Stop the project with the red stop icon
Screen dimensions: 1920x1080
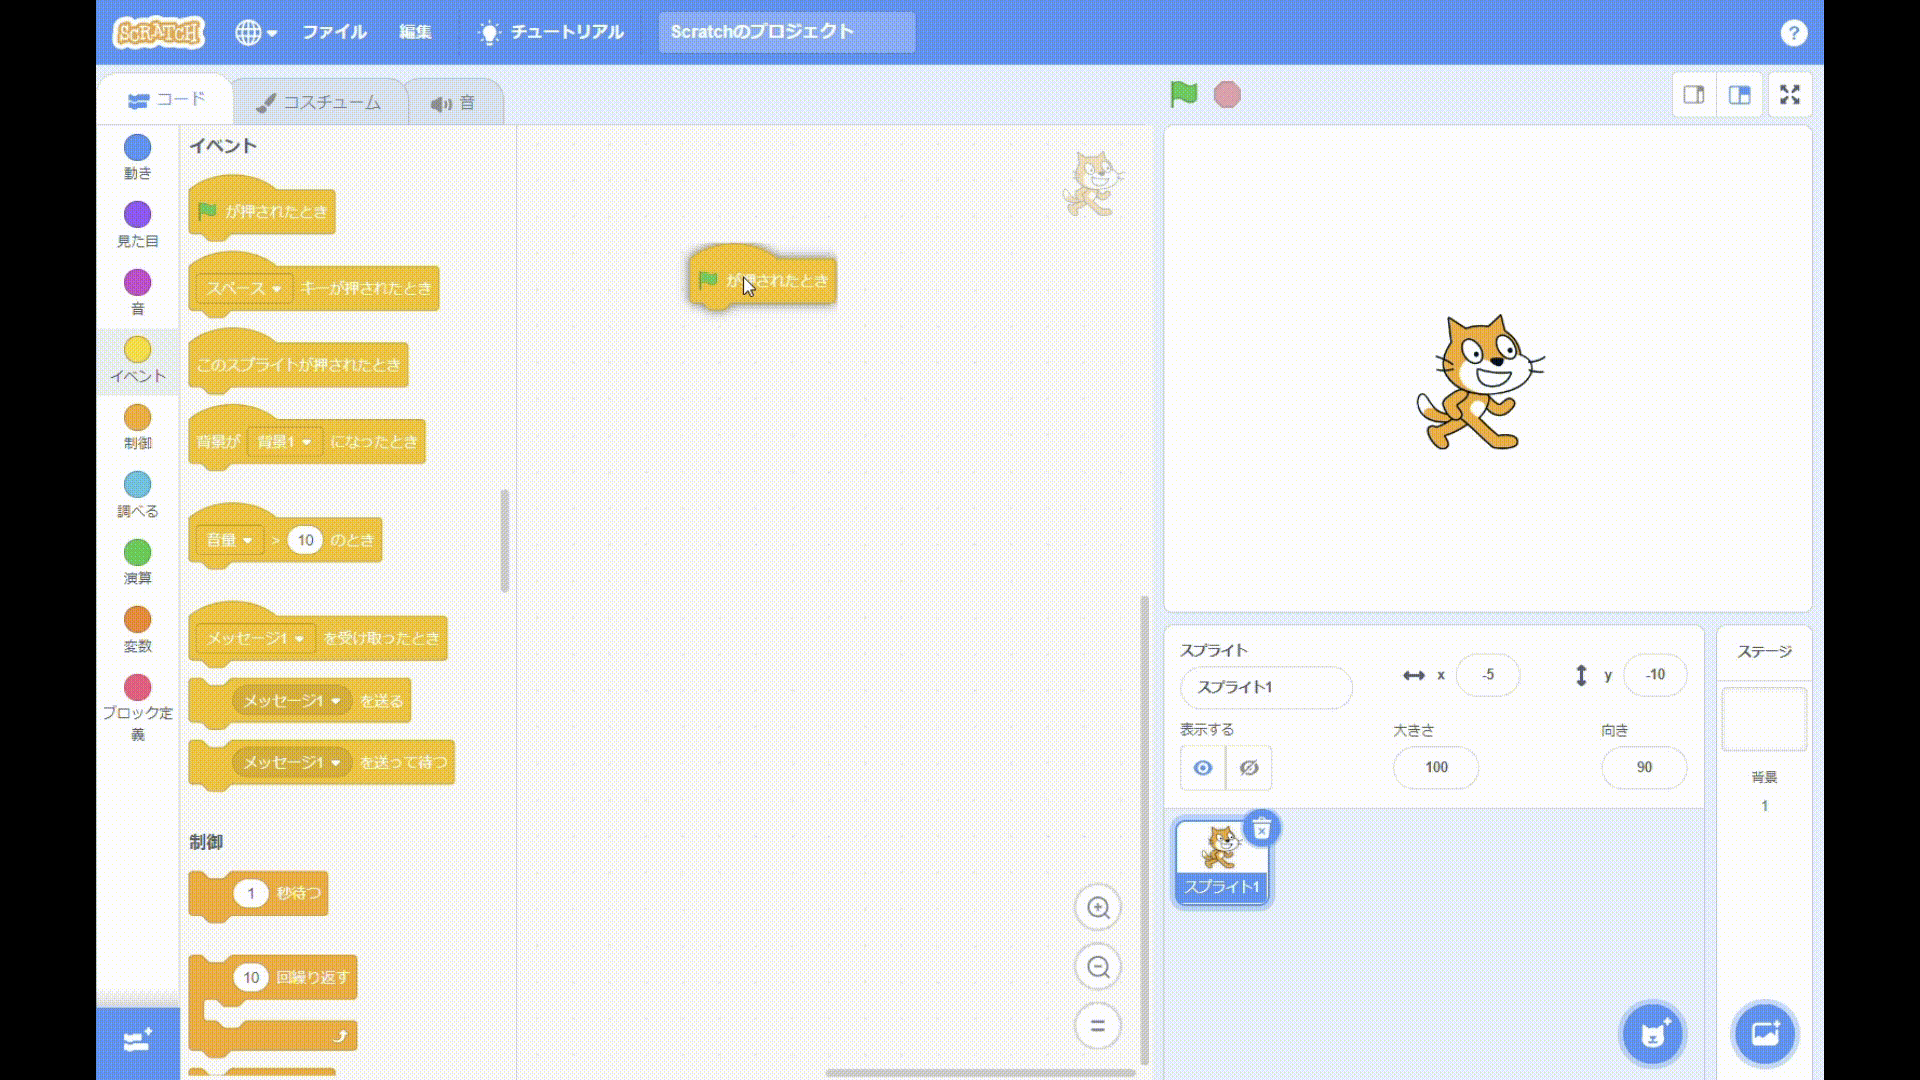tap(1226, 94)
